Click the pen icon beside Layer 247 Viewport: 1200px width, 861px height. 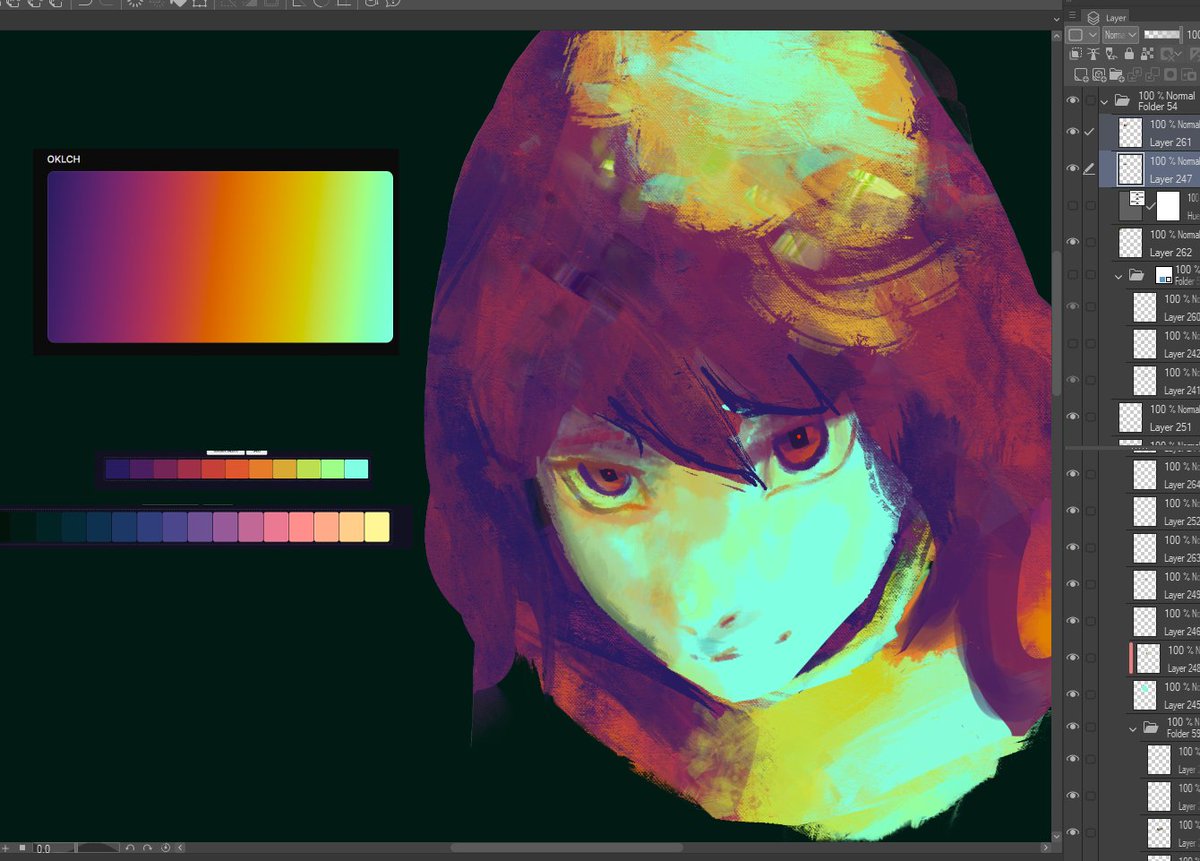[x=1090, y=169]
